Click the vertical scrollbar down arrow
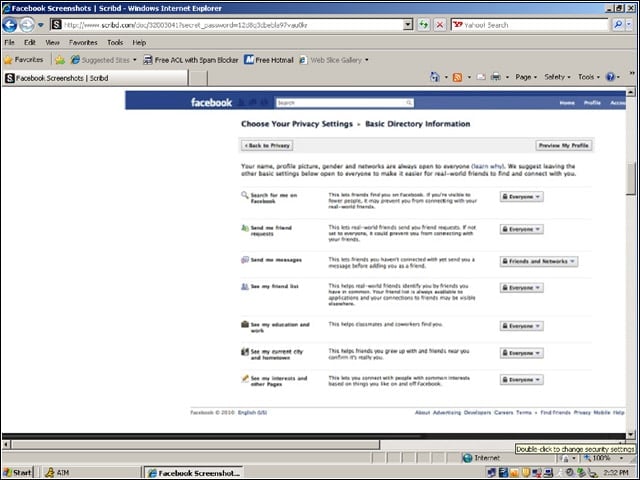This screenshot has width=640, height=480. [x=631, y=434]
